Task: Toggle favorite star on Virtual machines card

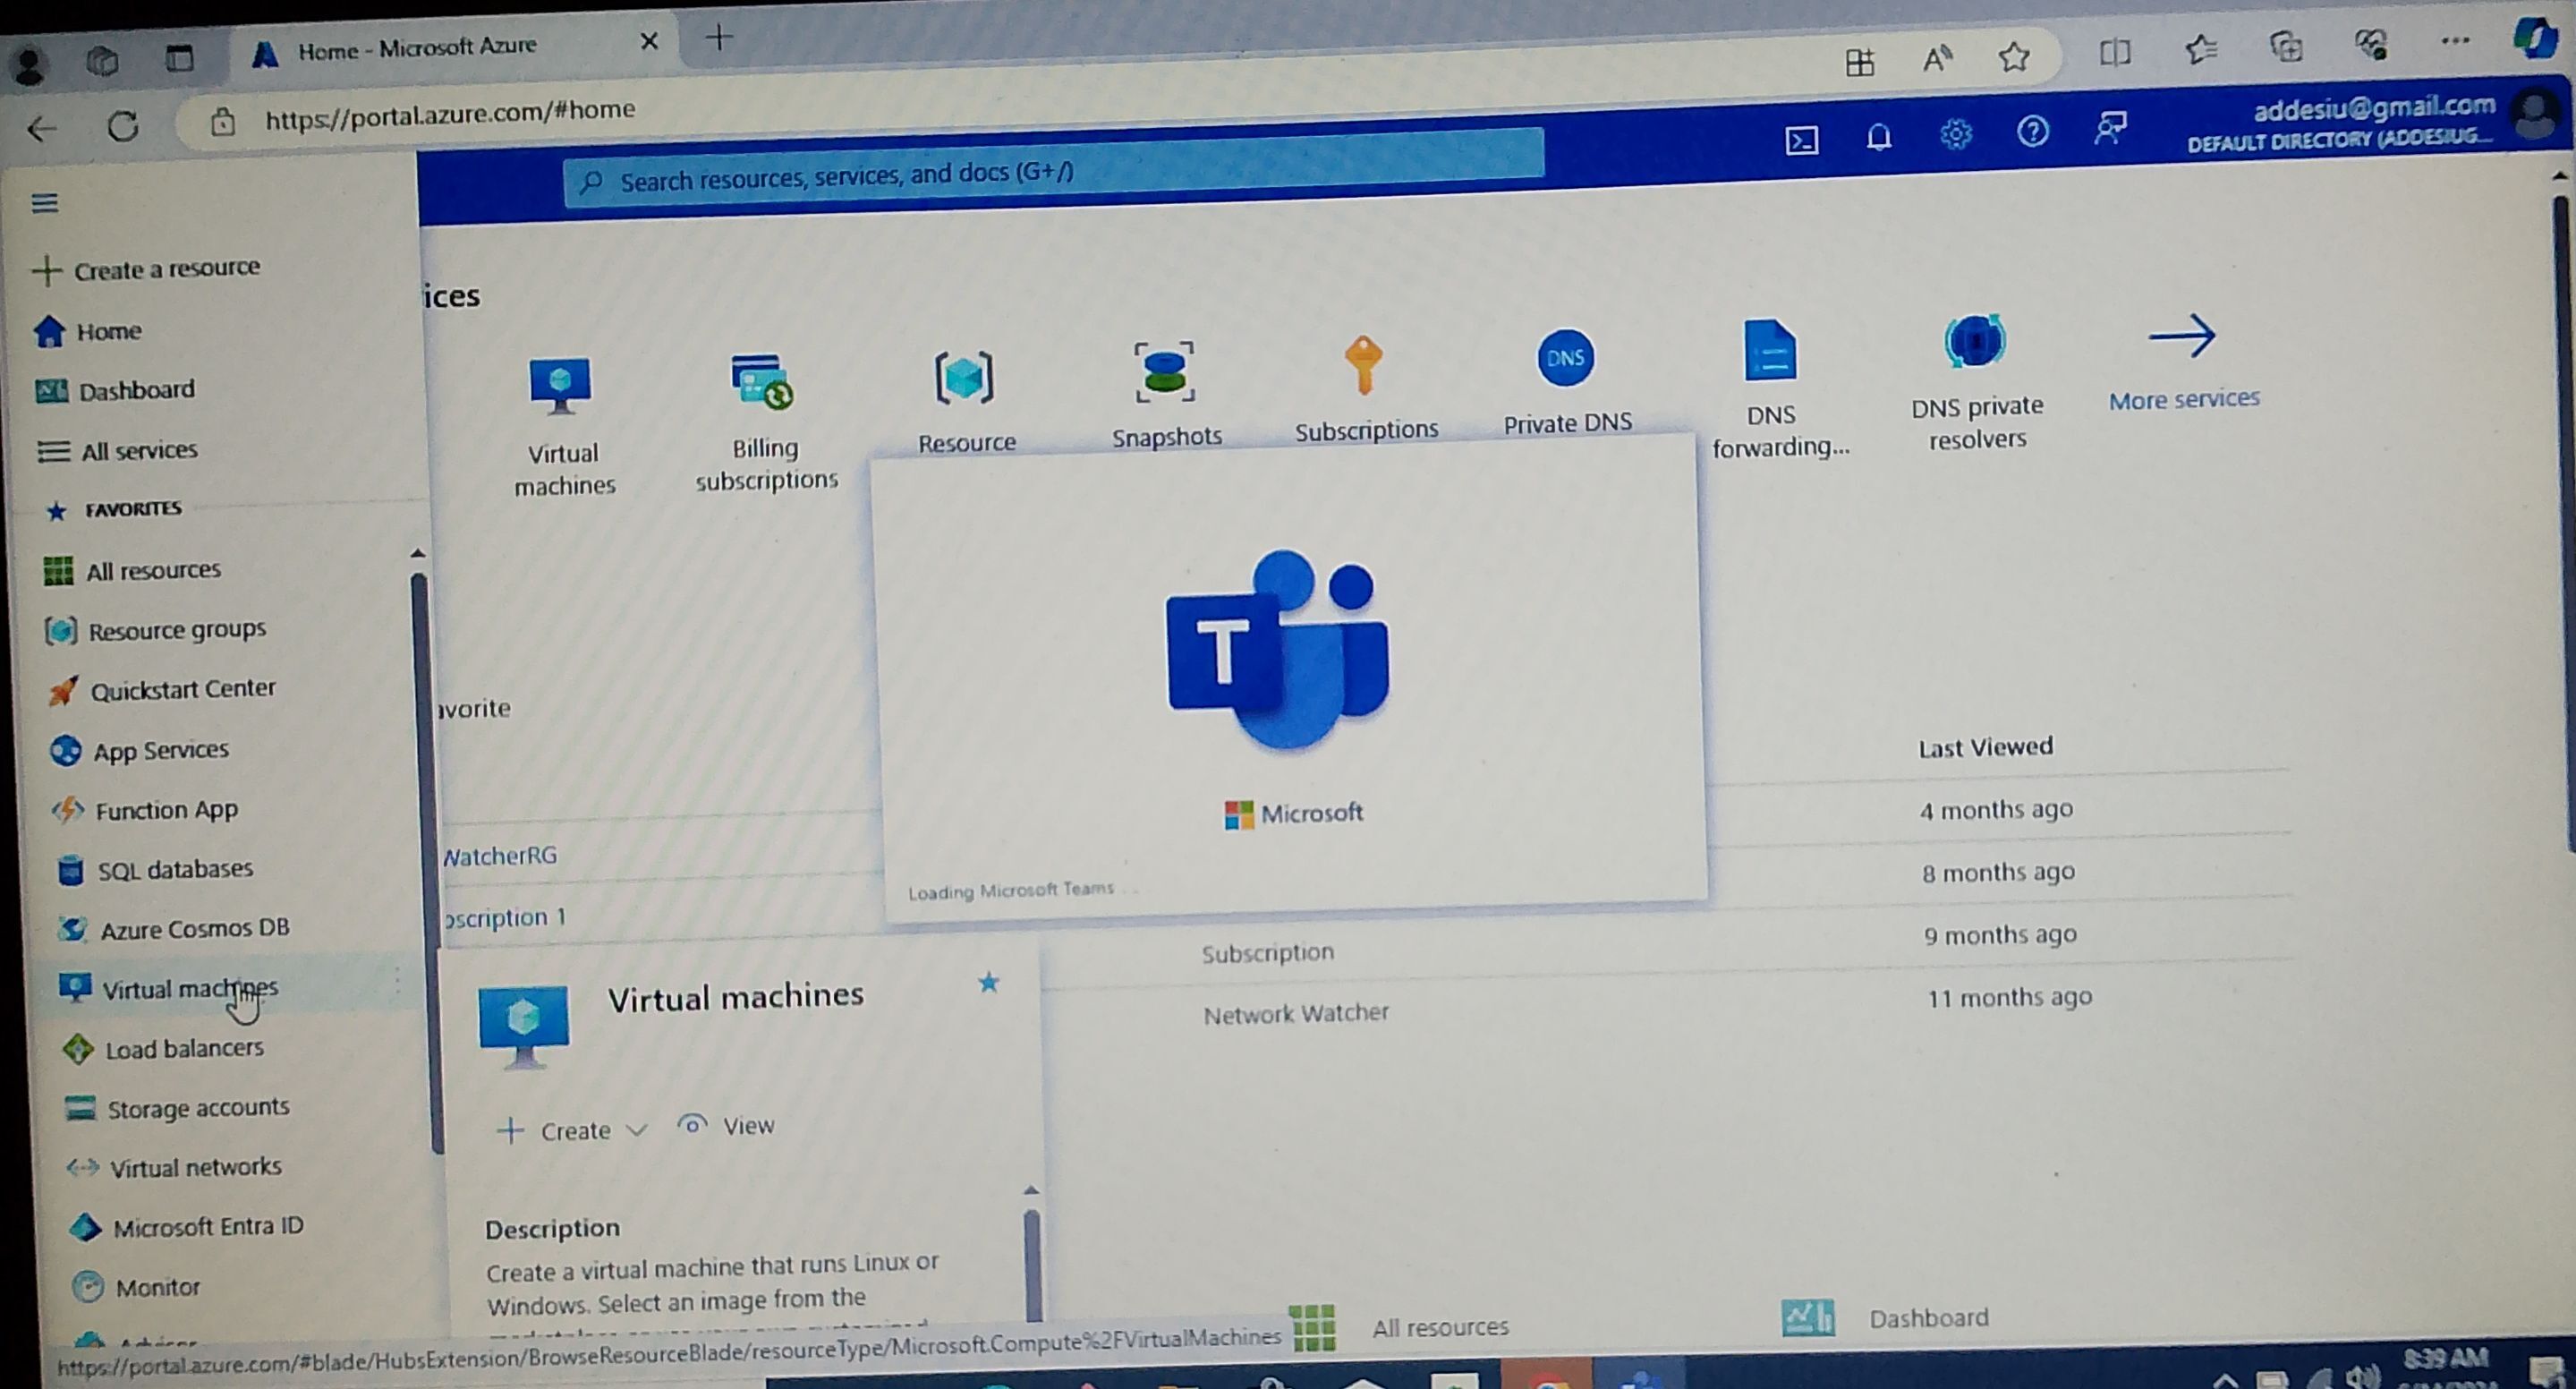Action: tap(988, 983)
